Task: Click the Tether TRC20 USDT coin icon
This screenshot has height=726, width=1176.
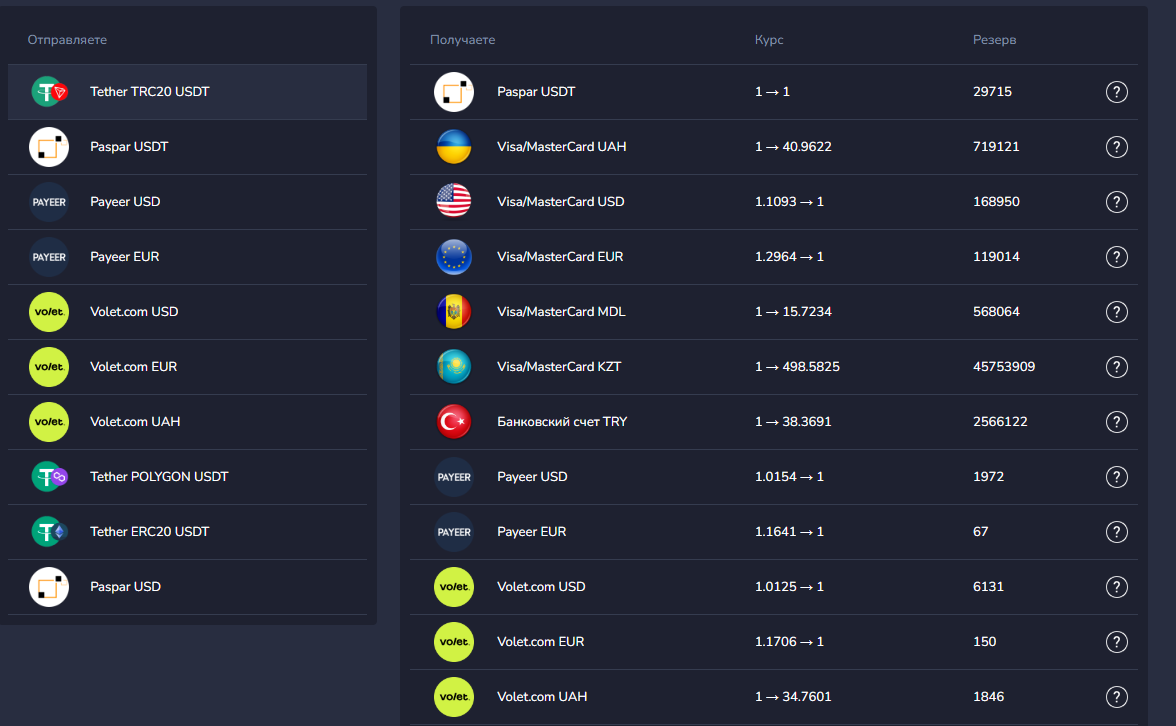Action: [x=50, y=92]
